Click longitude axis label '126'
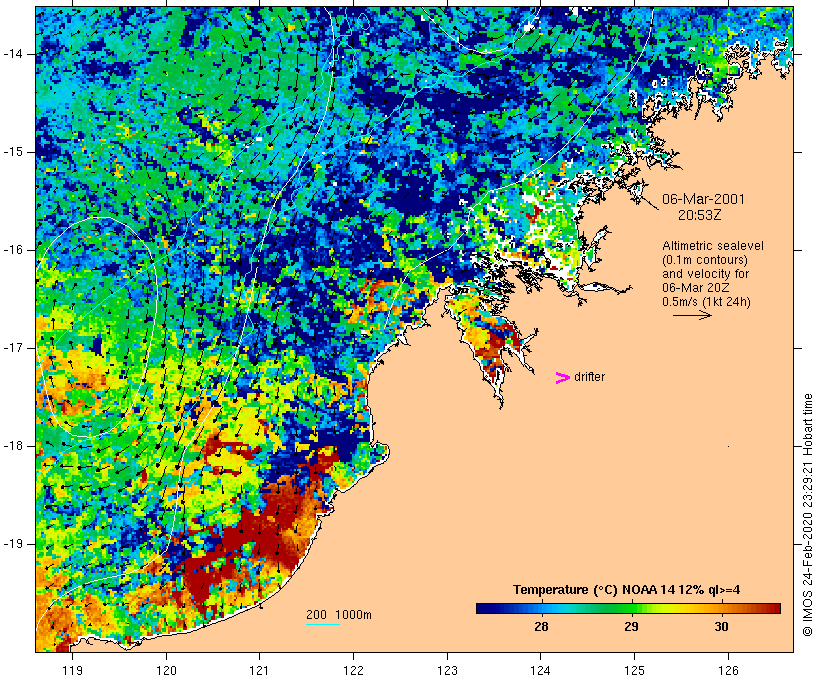Image resolution: width=820 pixels, height=680 pixels. coord(728,670)
